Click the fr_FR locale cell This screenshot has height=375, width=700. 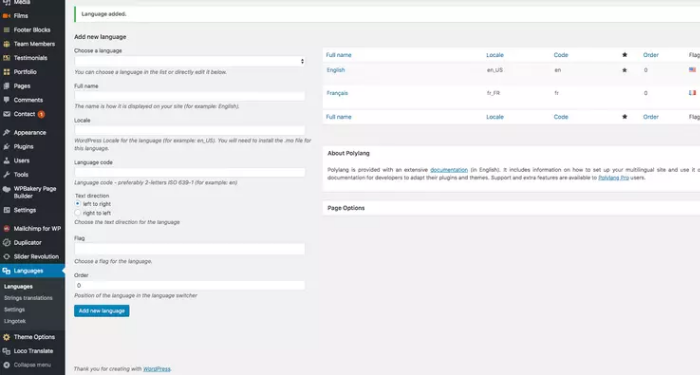pos(493,93)
